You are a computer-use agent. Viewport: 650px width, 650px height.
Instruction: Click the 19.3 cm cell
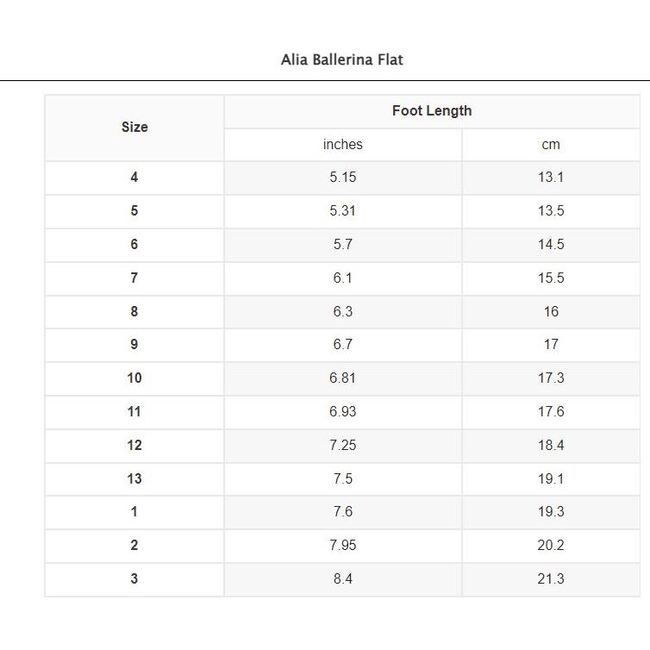tap(550, 511)
